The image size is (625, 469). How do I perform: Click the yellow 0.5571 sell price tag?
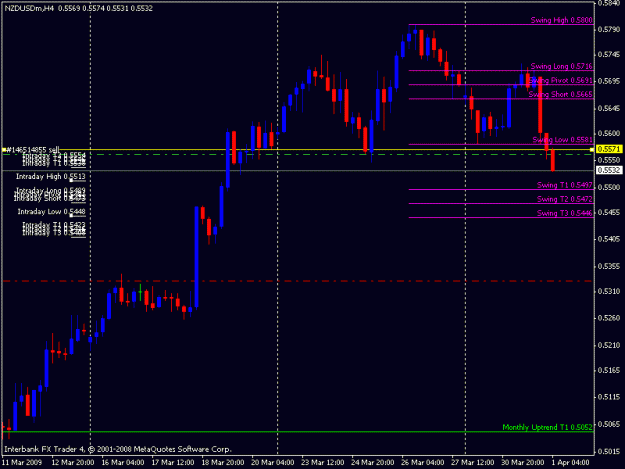tap(609, 149)
